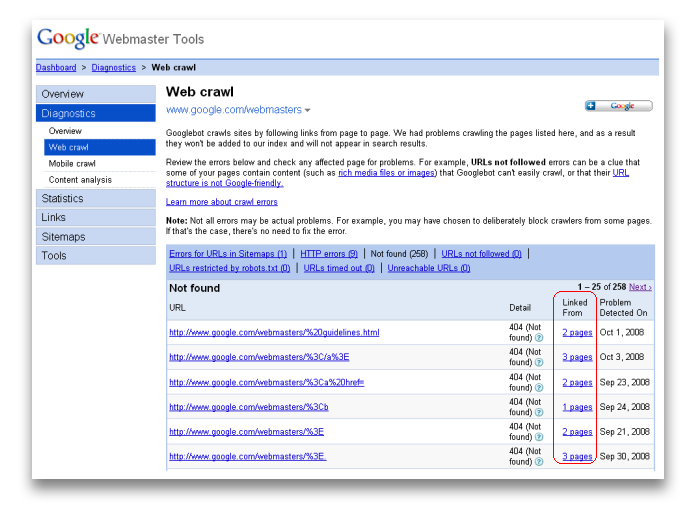Switch to Unreachable URLs (0) tab

pos(429,268)
